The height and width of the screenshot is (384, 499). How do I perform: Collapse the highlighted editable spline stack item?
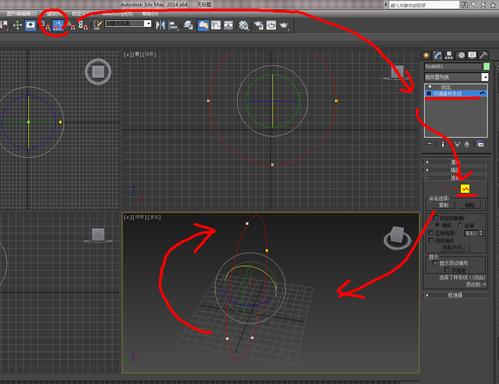[429, 93]
